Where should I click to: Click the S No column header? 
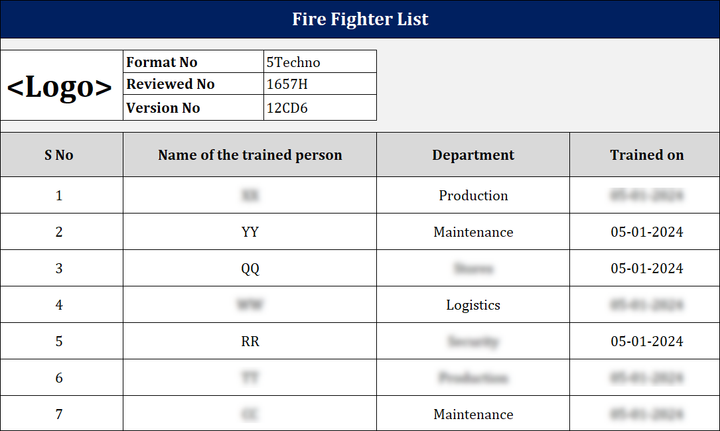[59, 155]
